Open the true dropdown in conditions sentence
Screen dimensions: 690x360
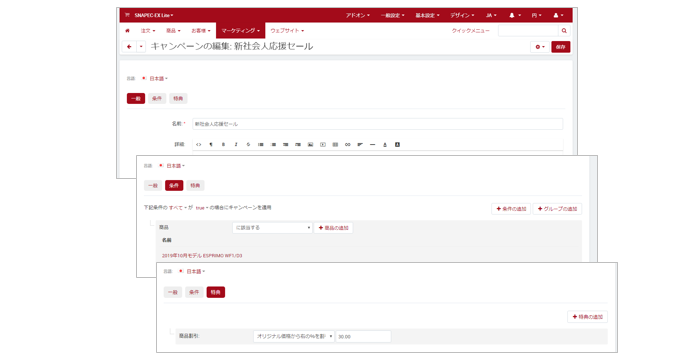[x=202, y=208]
